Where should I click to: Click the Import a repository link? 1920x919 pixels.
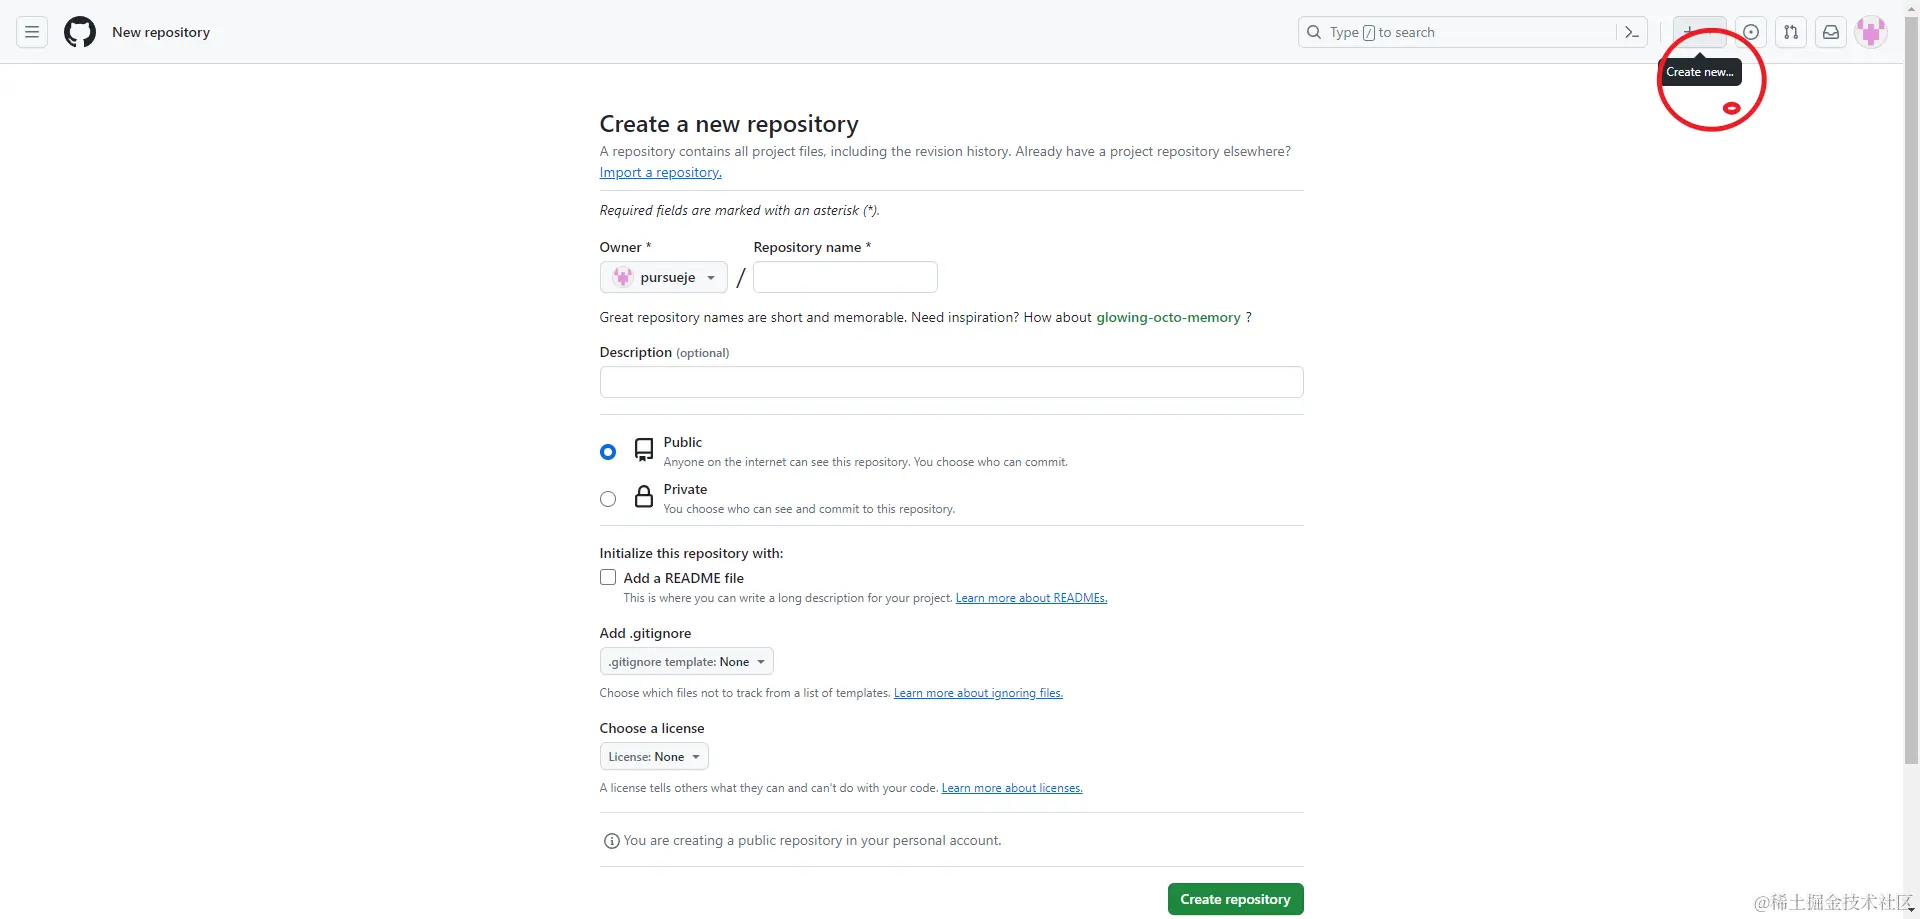[660, 173]
